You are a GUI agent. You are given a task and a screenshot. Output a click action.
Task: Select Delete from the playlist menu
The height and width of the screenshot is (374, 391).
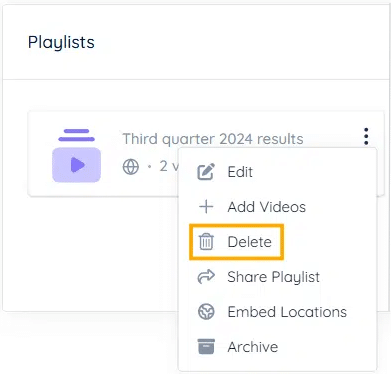pos(277,242)
